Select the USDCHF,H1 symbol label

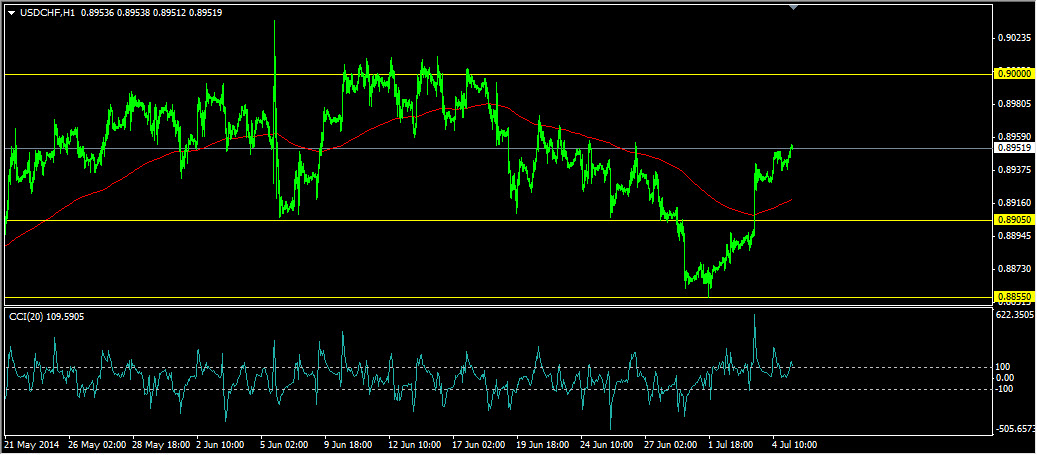(x=47, y=11)
